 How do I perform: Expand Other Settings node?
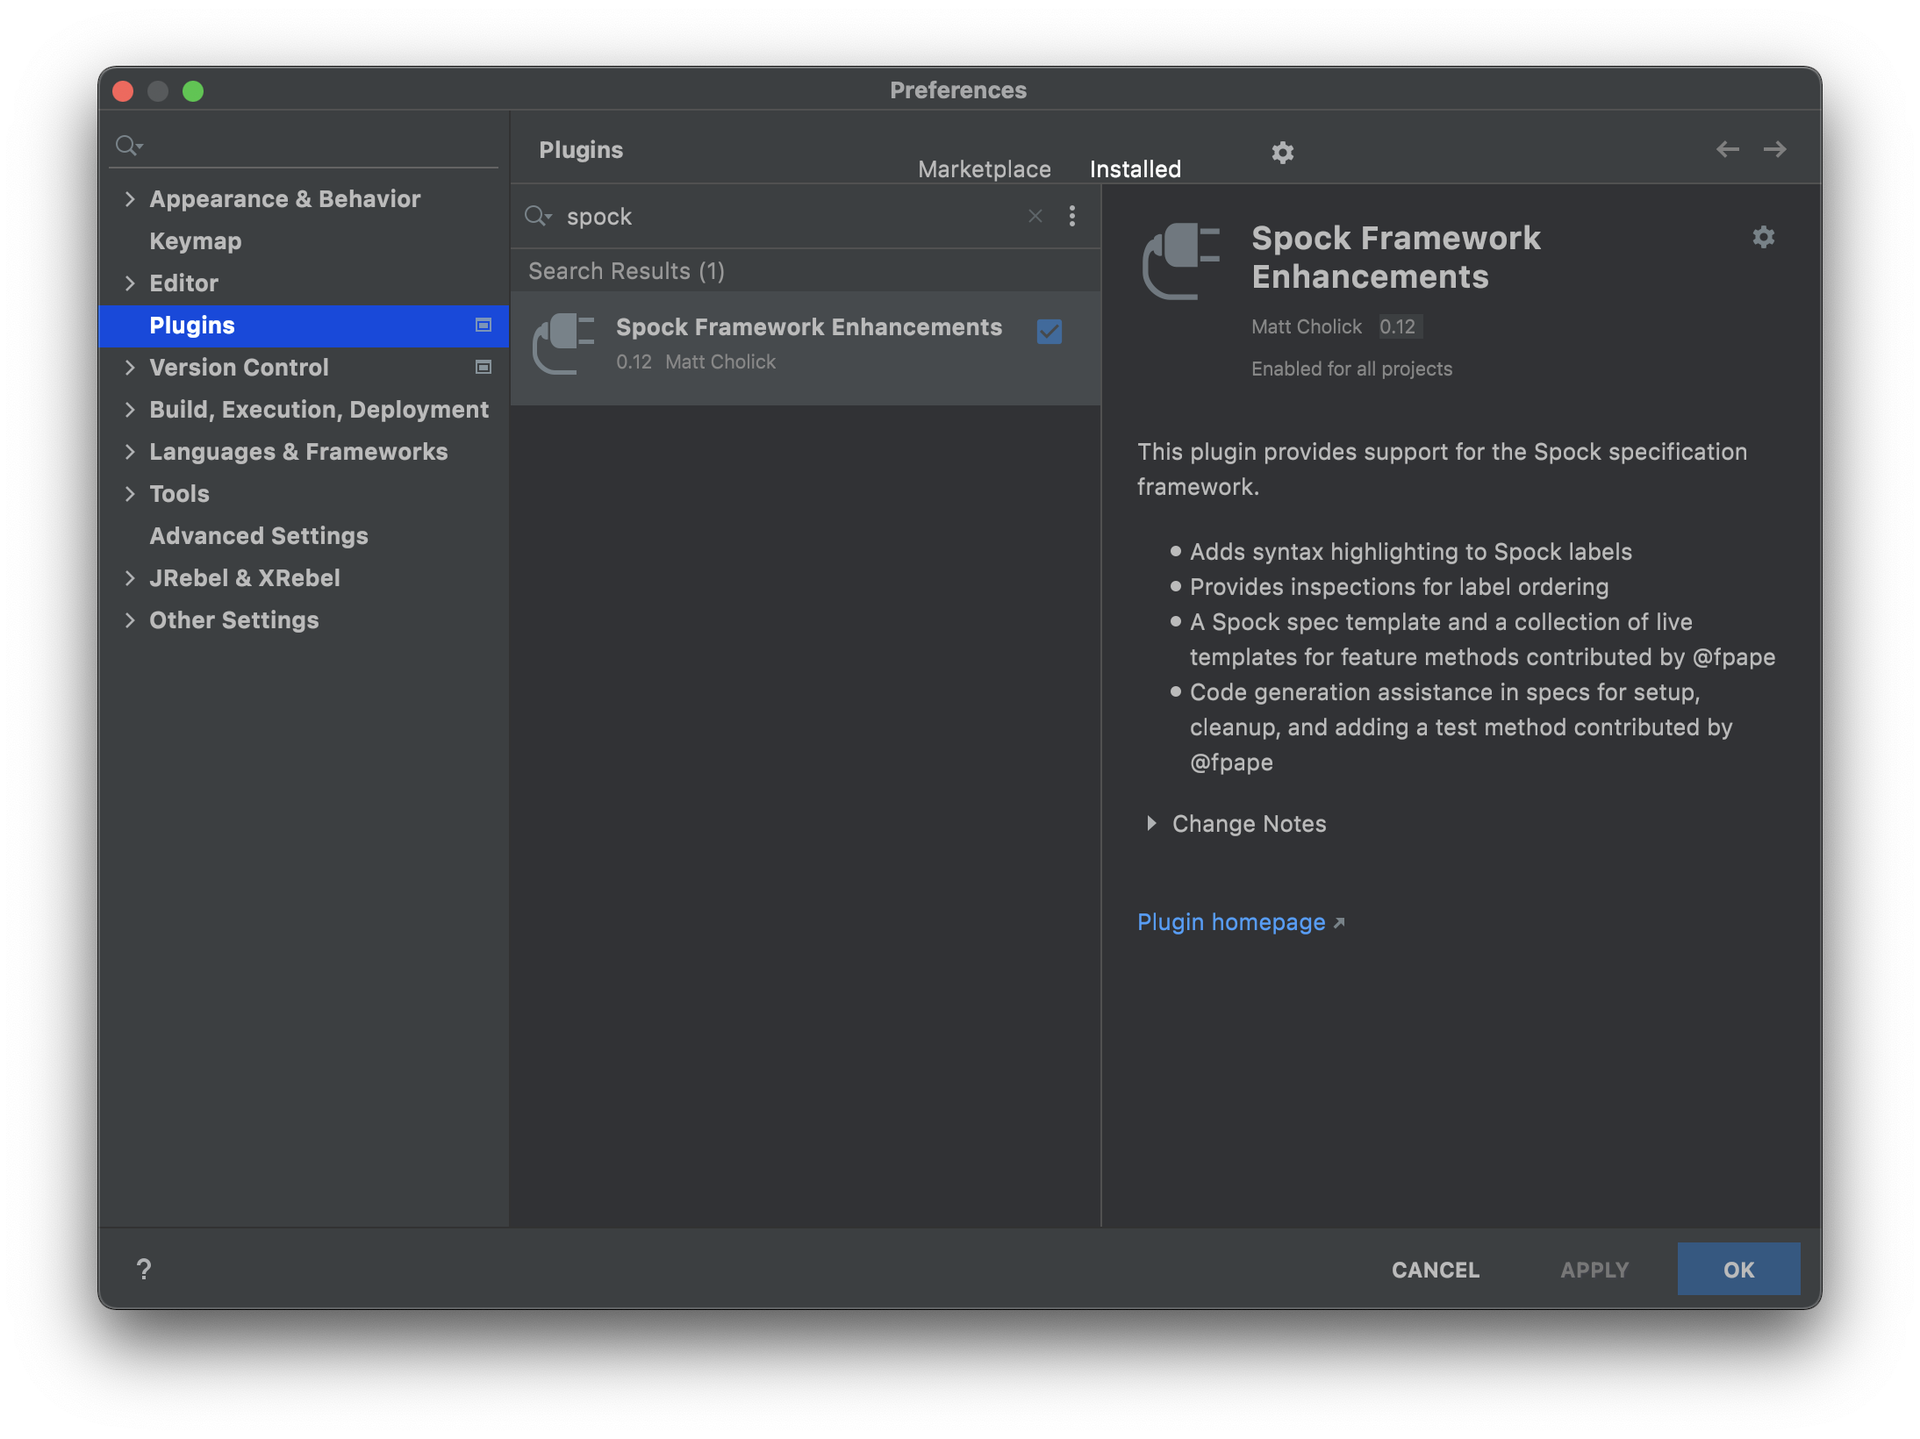point(129,620)
